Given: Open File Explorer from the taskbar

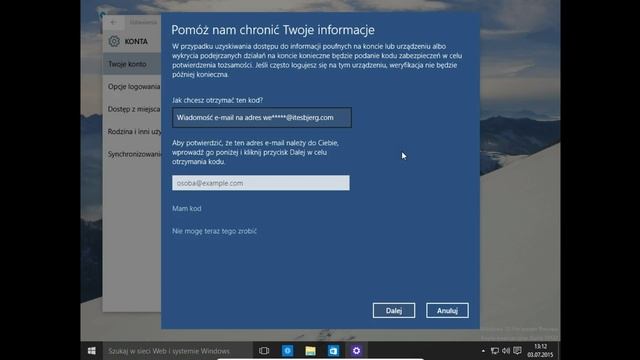Looking at the screenshot, I should [x=310, y=351].
